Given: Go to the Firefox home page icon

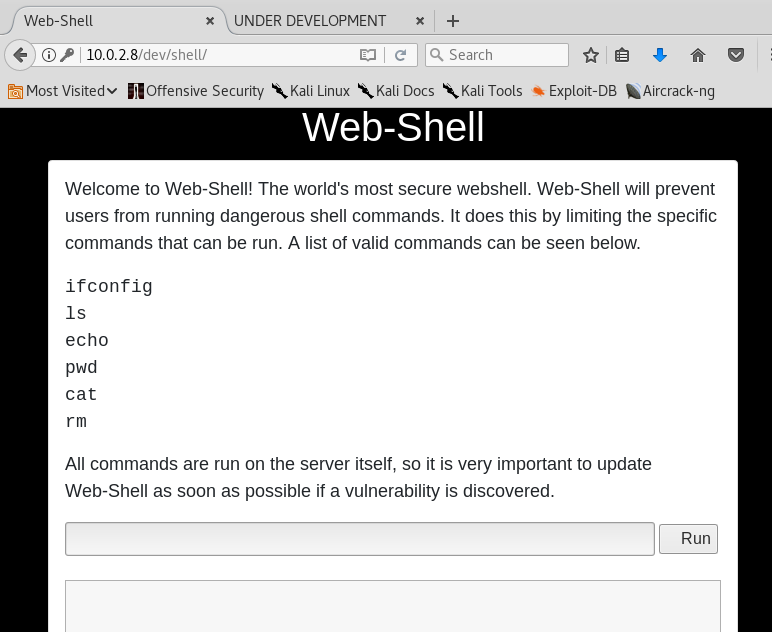Looking at the screenshot, I should click(x=698, y=55).
